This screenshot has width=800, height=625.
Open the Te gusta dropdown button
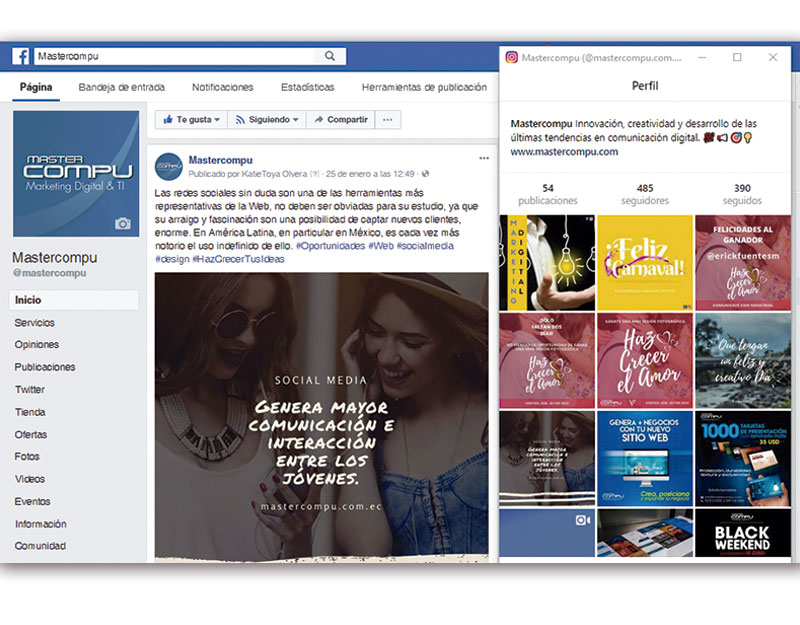tap(191, 120)
